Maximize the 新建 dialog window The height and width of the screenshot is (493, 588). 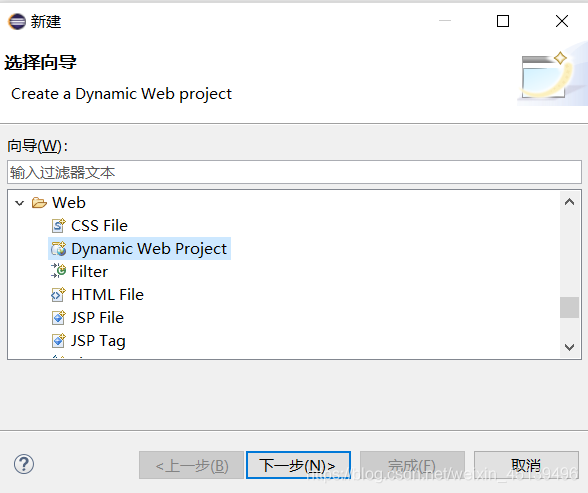503,21
